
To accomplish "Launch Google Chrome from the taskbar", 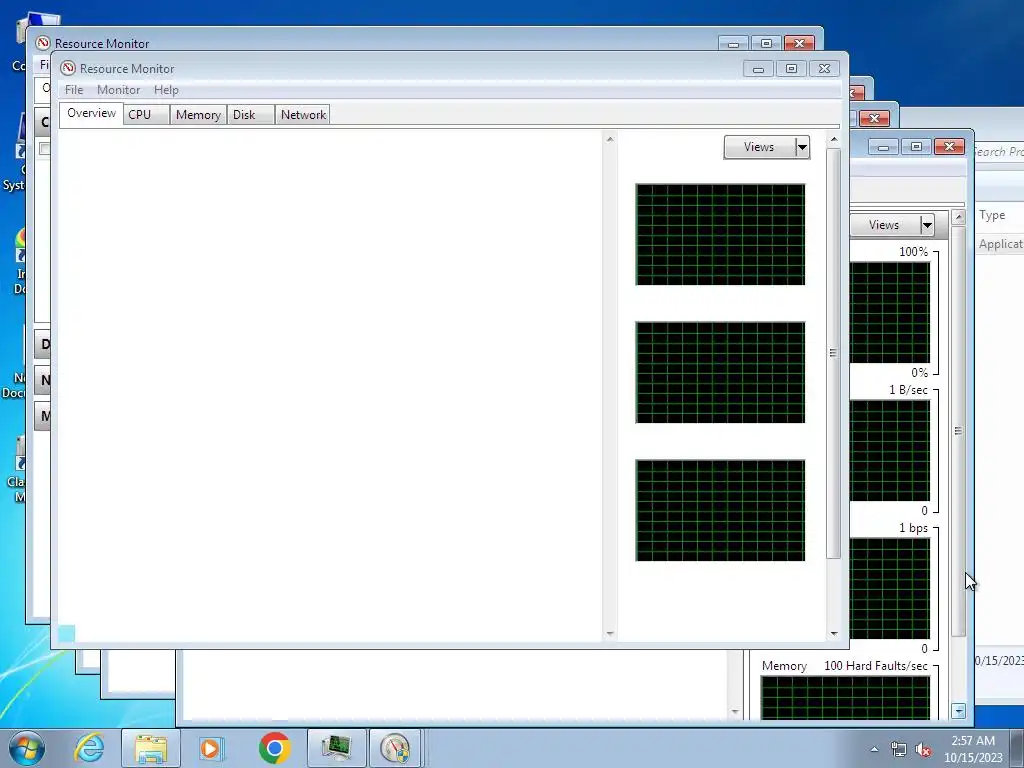I will point(274,748).
